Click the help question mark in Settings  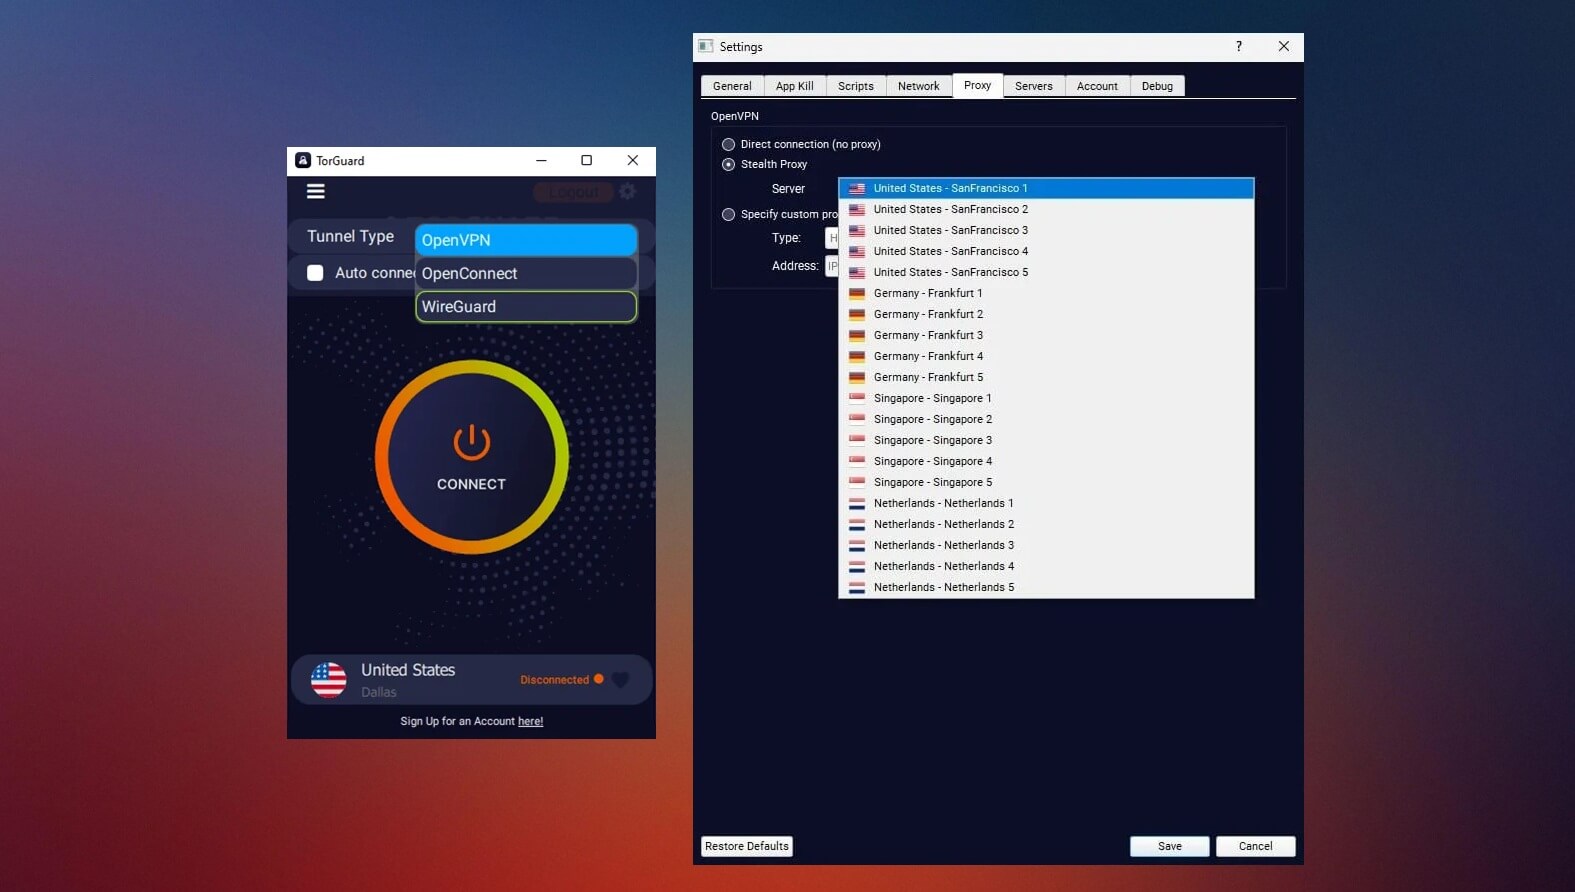(x=1239, y=46)
